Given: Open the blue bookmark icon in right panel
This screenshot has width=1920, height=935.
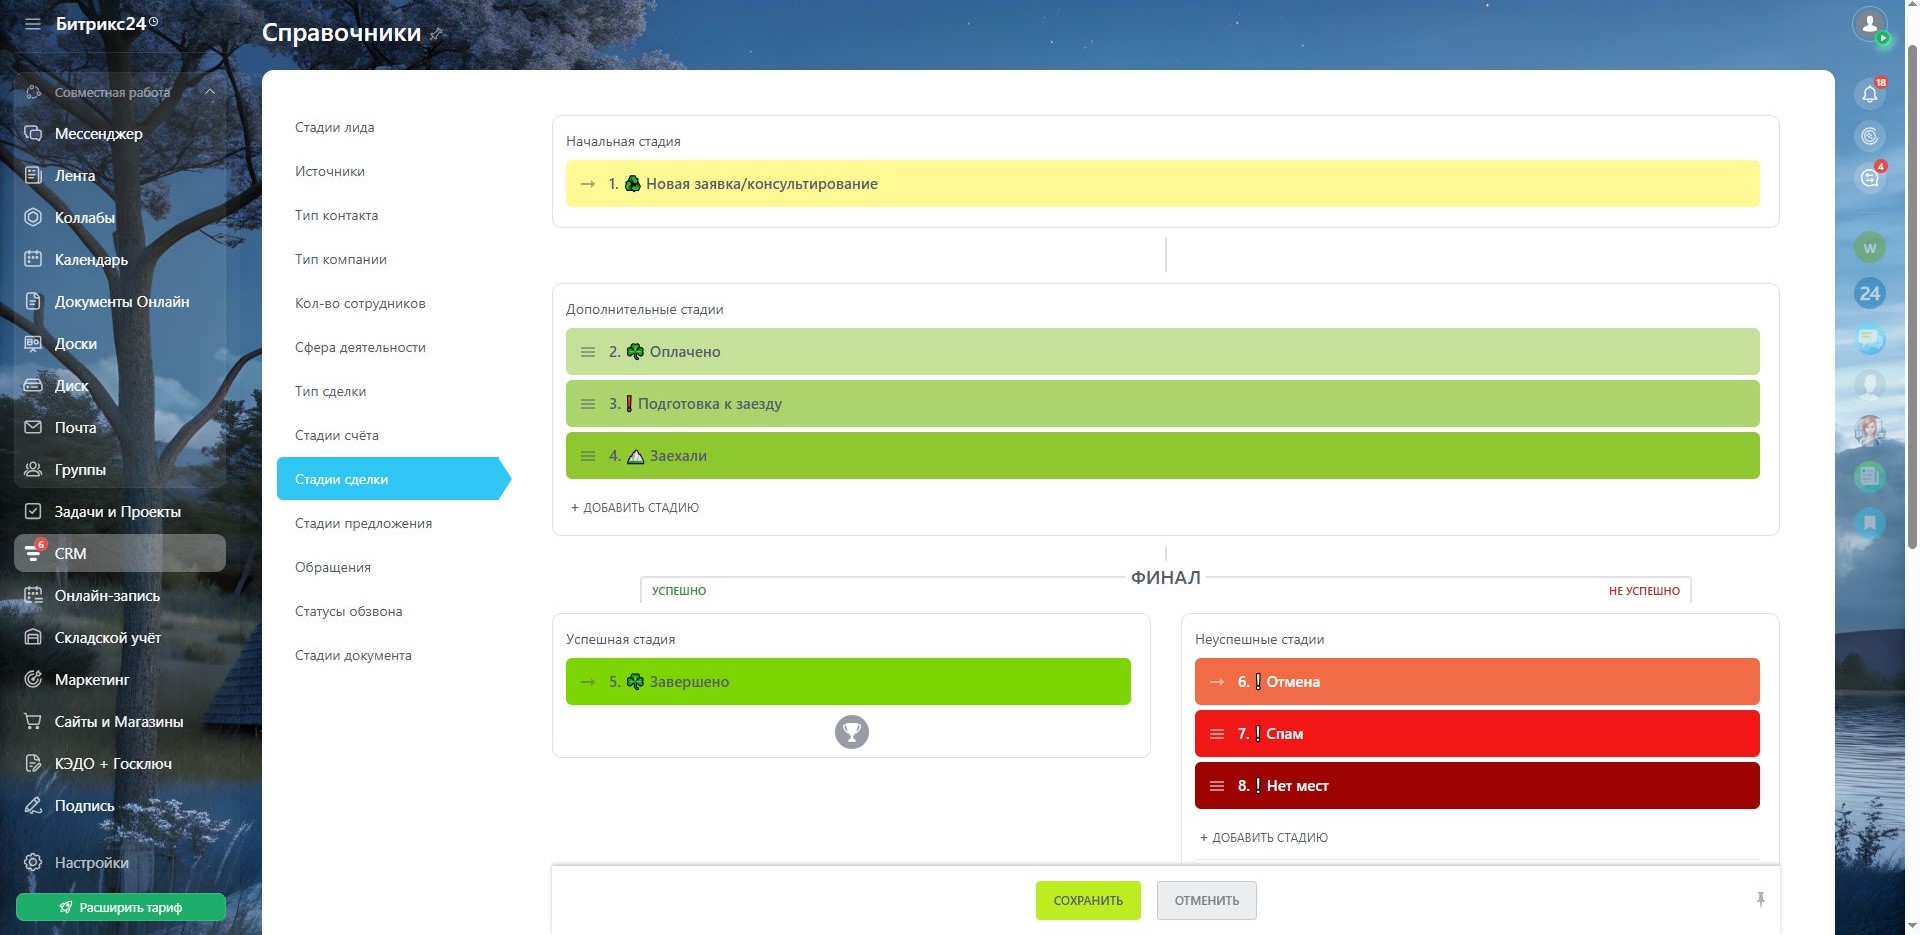Looking at the screenshot, I should point(1869,523).
